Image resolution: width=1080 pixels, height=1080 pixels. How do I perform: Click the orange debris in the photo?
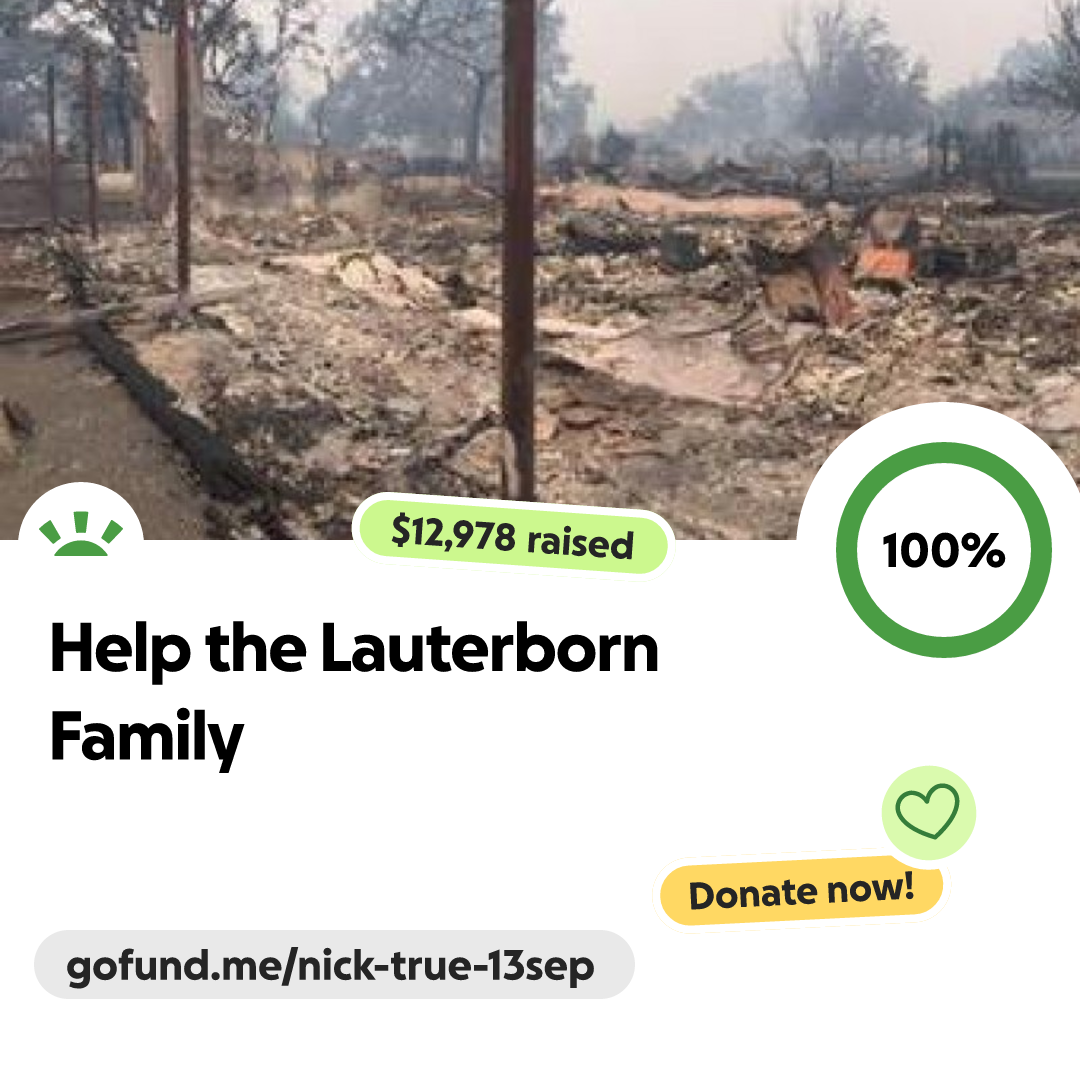(885, 262)
